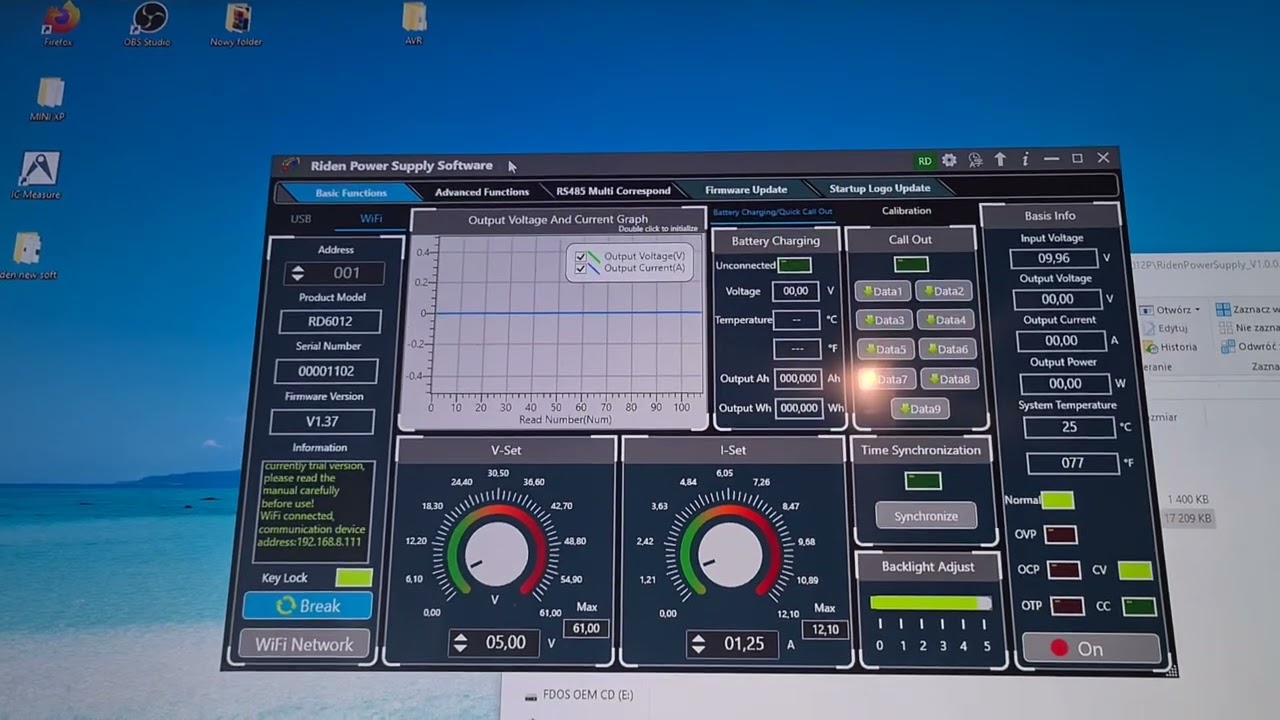1280x720 pixels.
Task: Recall memory Data3
Action: click(x=884, y=321)
